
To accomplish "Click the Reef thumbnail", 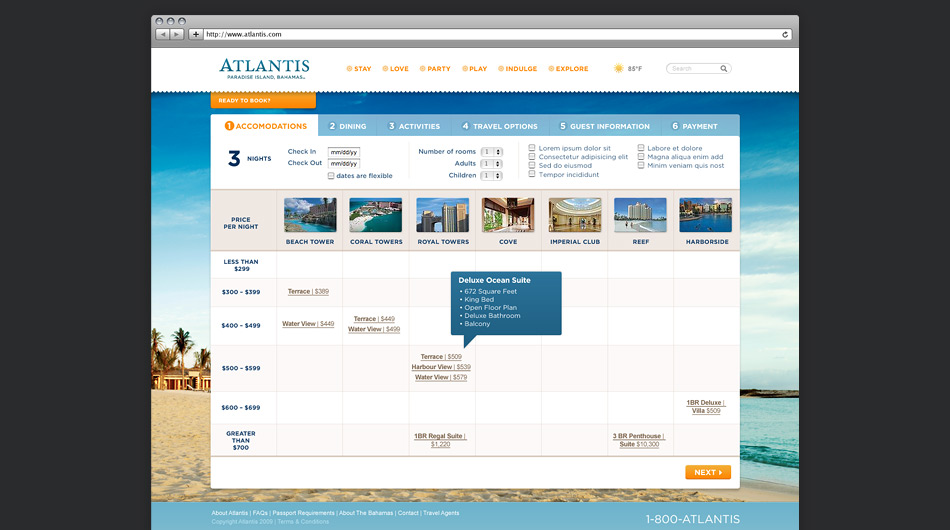I will coord(640,215).
